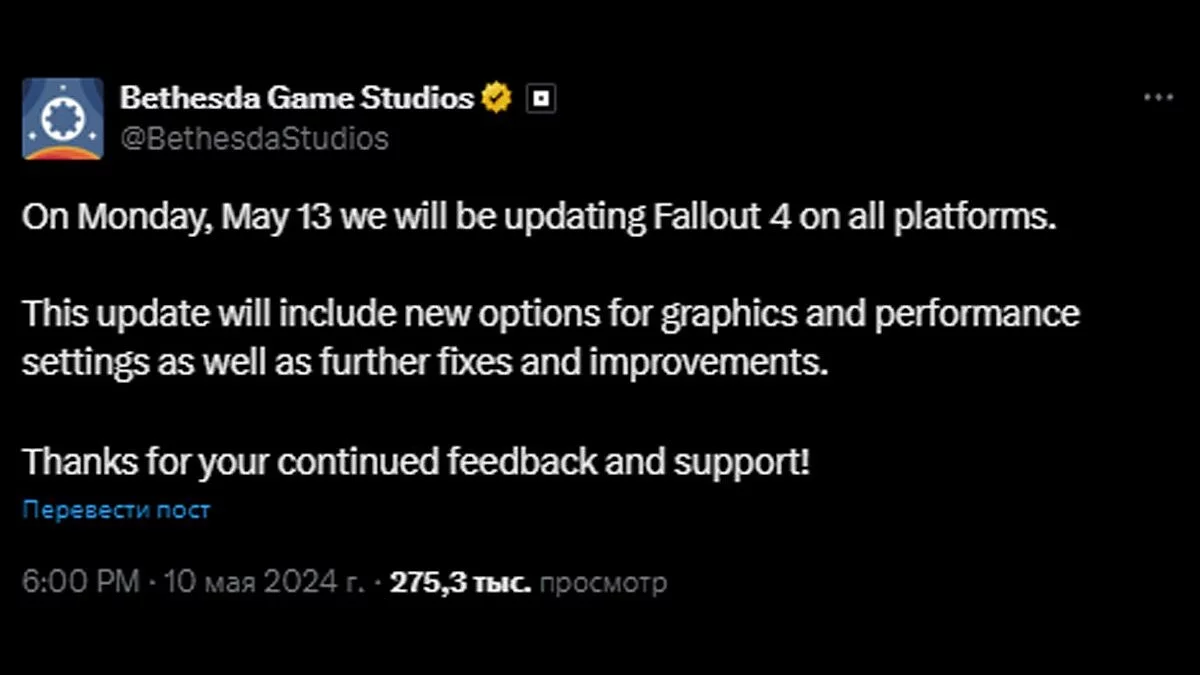
Task: Click the Bethesda Game Studios profile avatar
Action: point(63,119)
